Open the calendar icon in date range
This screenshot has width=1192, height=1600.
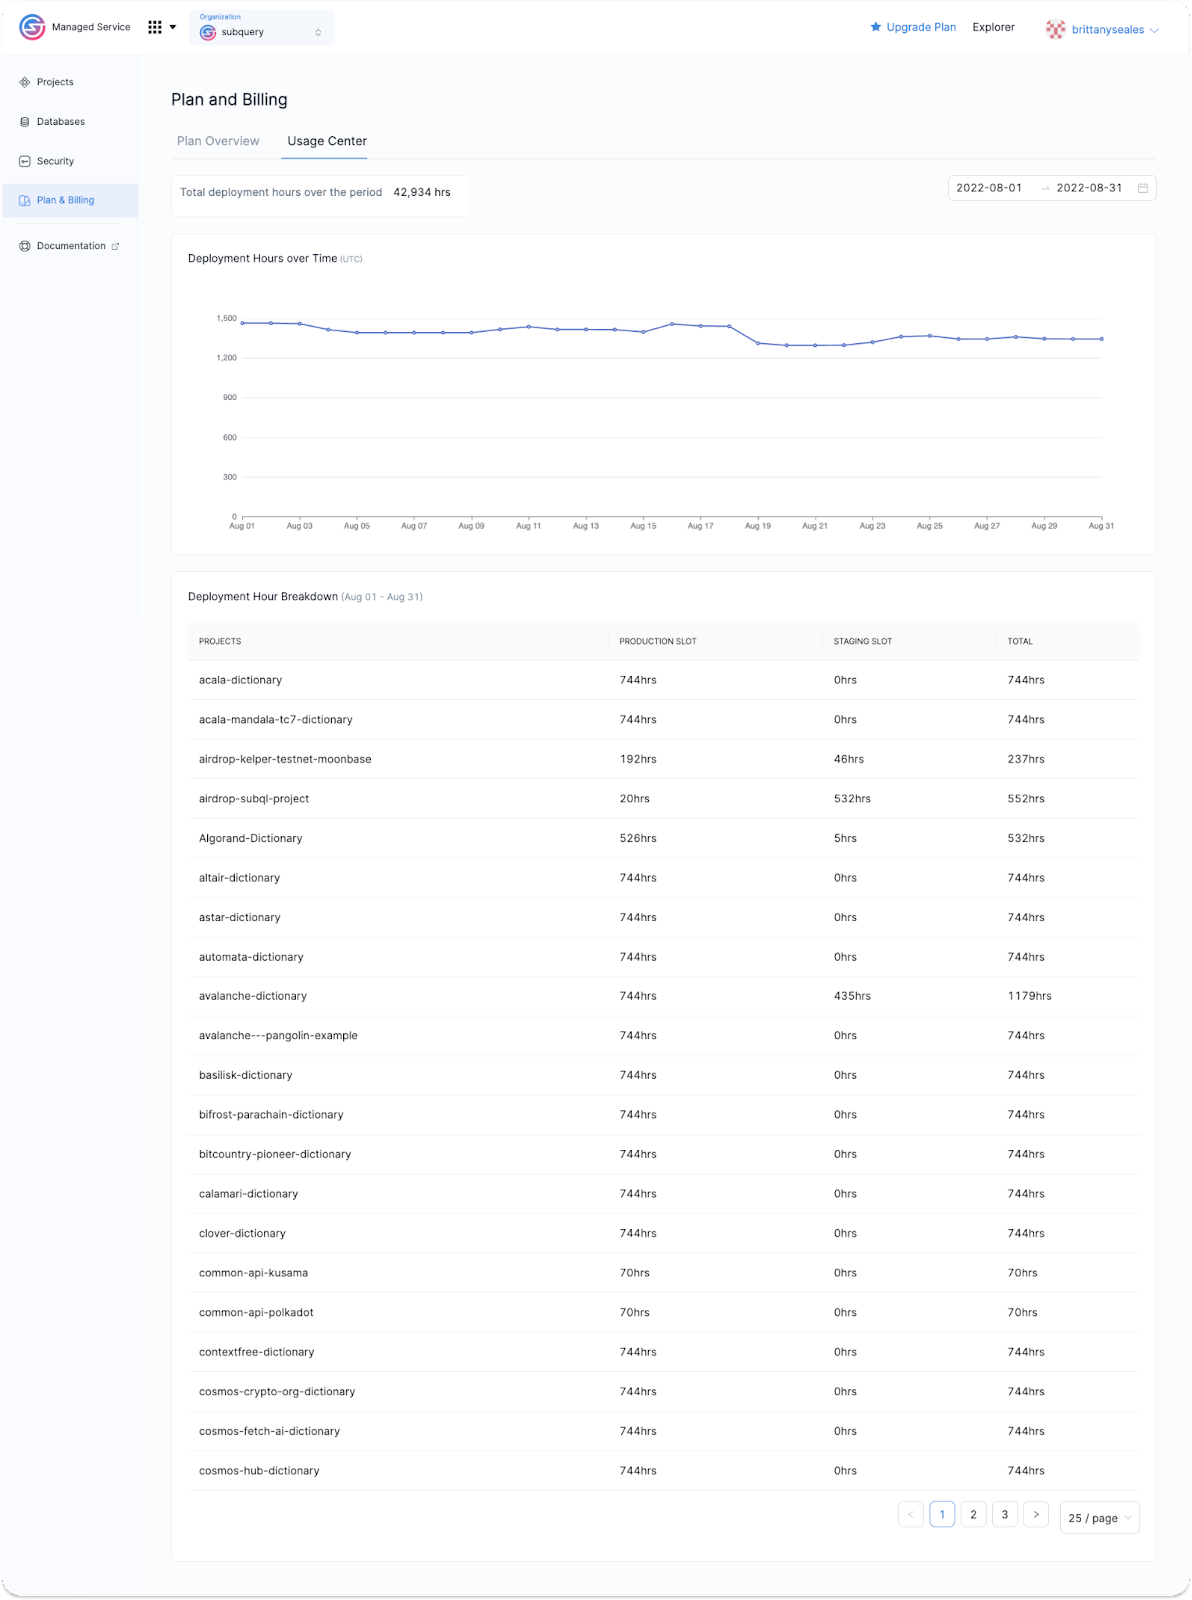point(1143,188)
